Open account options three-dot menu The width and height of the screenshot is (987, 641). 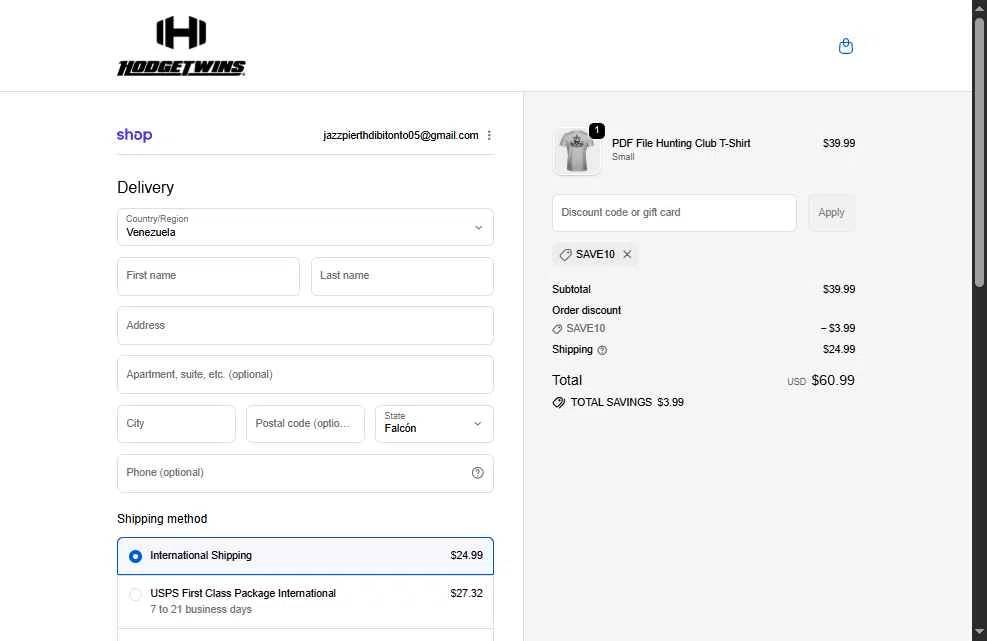489,135
